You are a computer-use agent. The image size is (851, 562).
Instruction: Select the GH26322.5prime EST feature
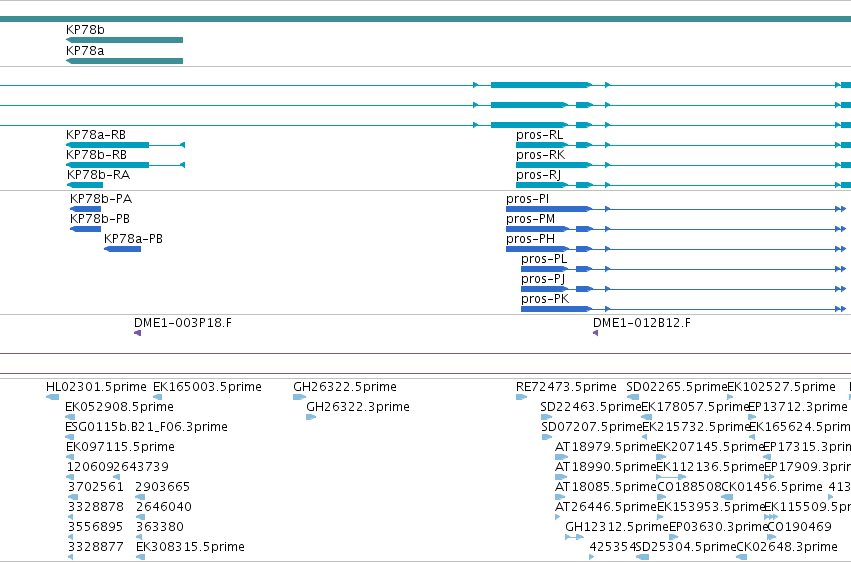(300, 397)
